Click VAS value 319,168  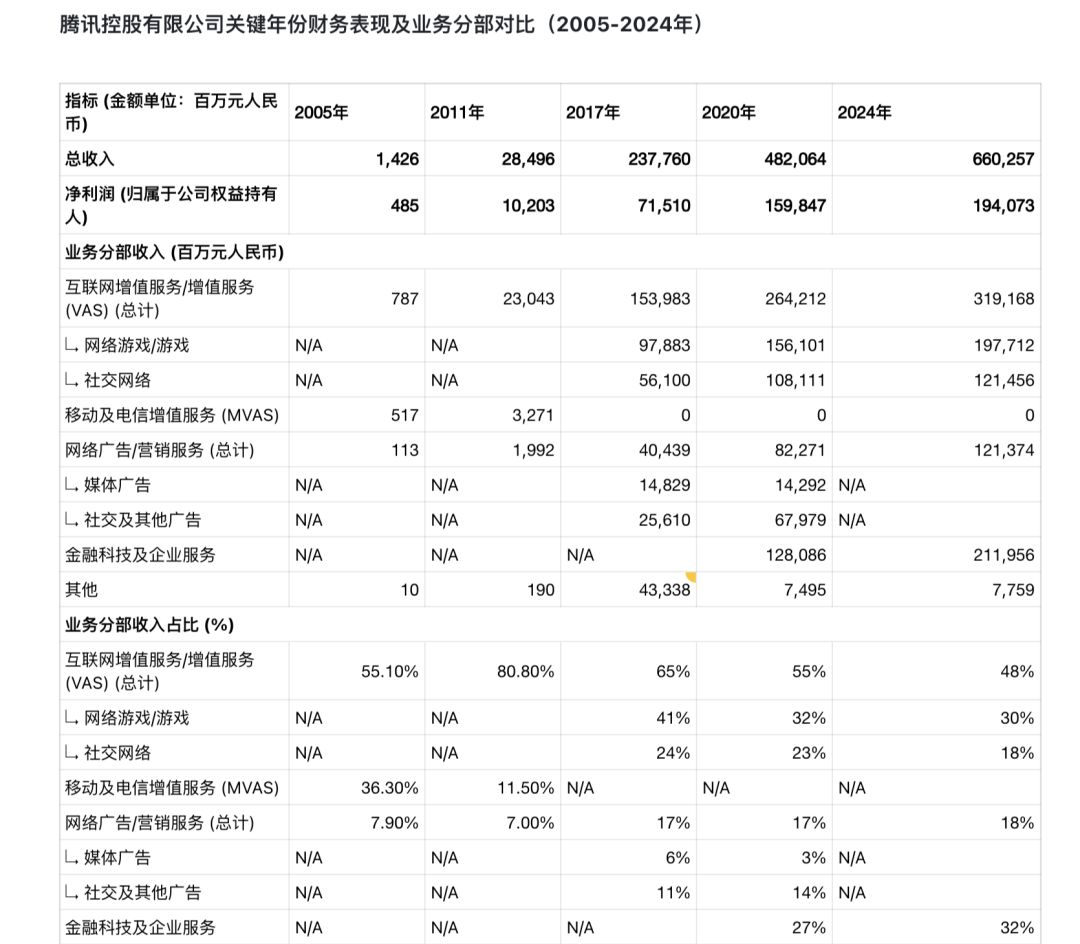1004,299
